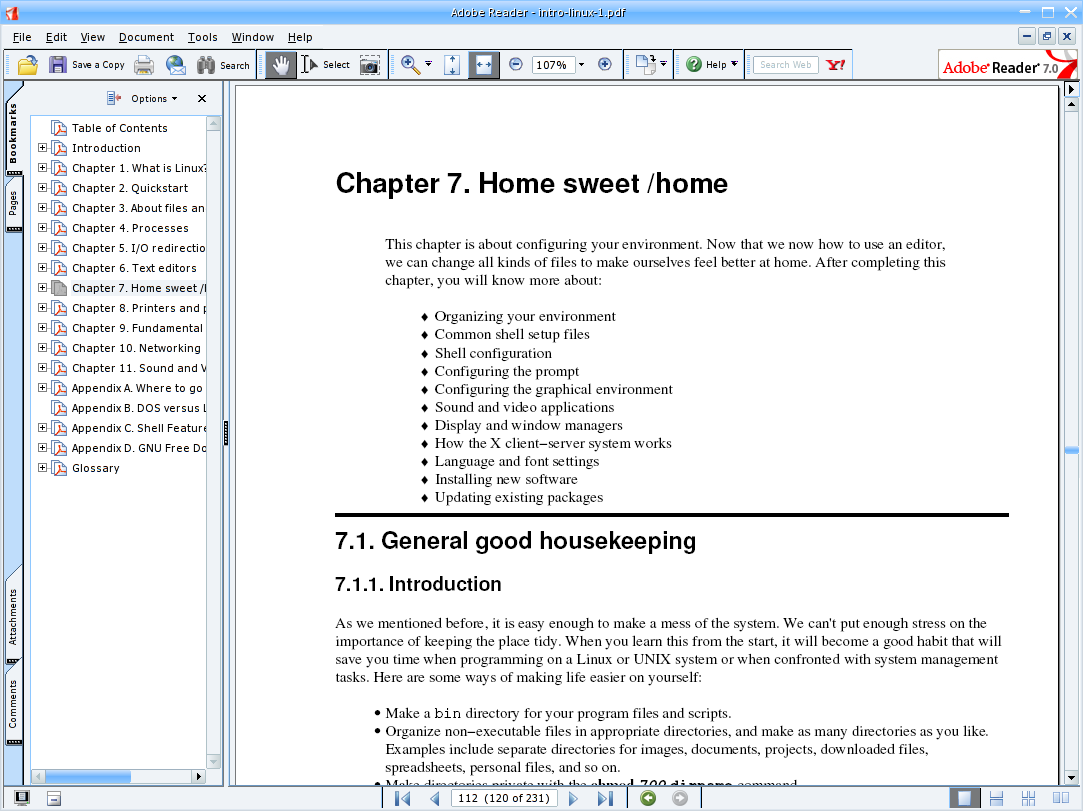Open the Window menu

[x=253, y=37]
